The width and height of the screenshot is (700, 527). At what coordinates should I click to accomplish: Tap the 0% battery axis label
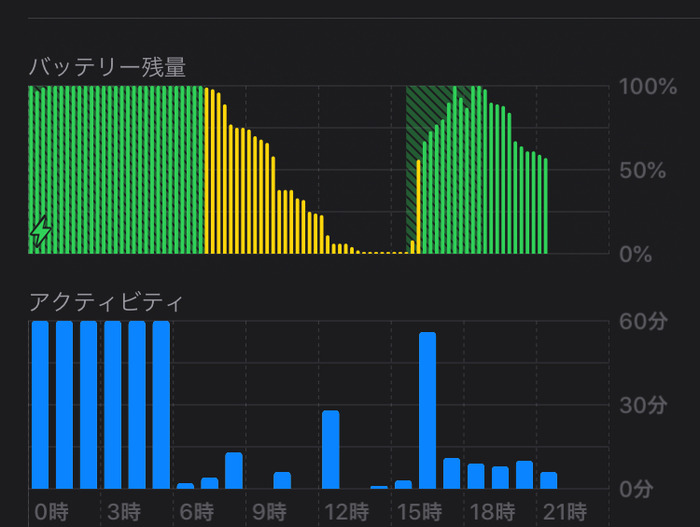coord(636,255)
